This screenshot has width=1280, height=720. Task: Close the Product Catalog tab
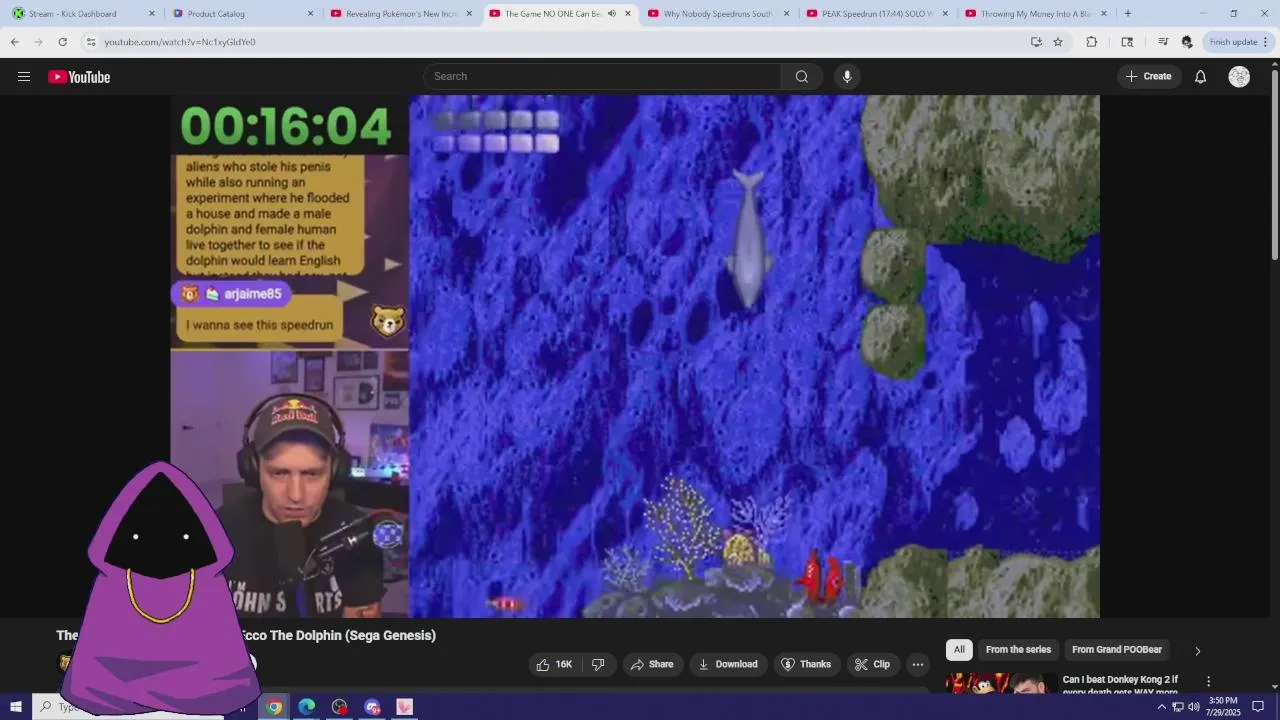click(310, 14)
